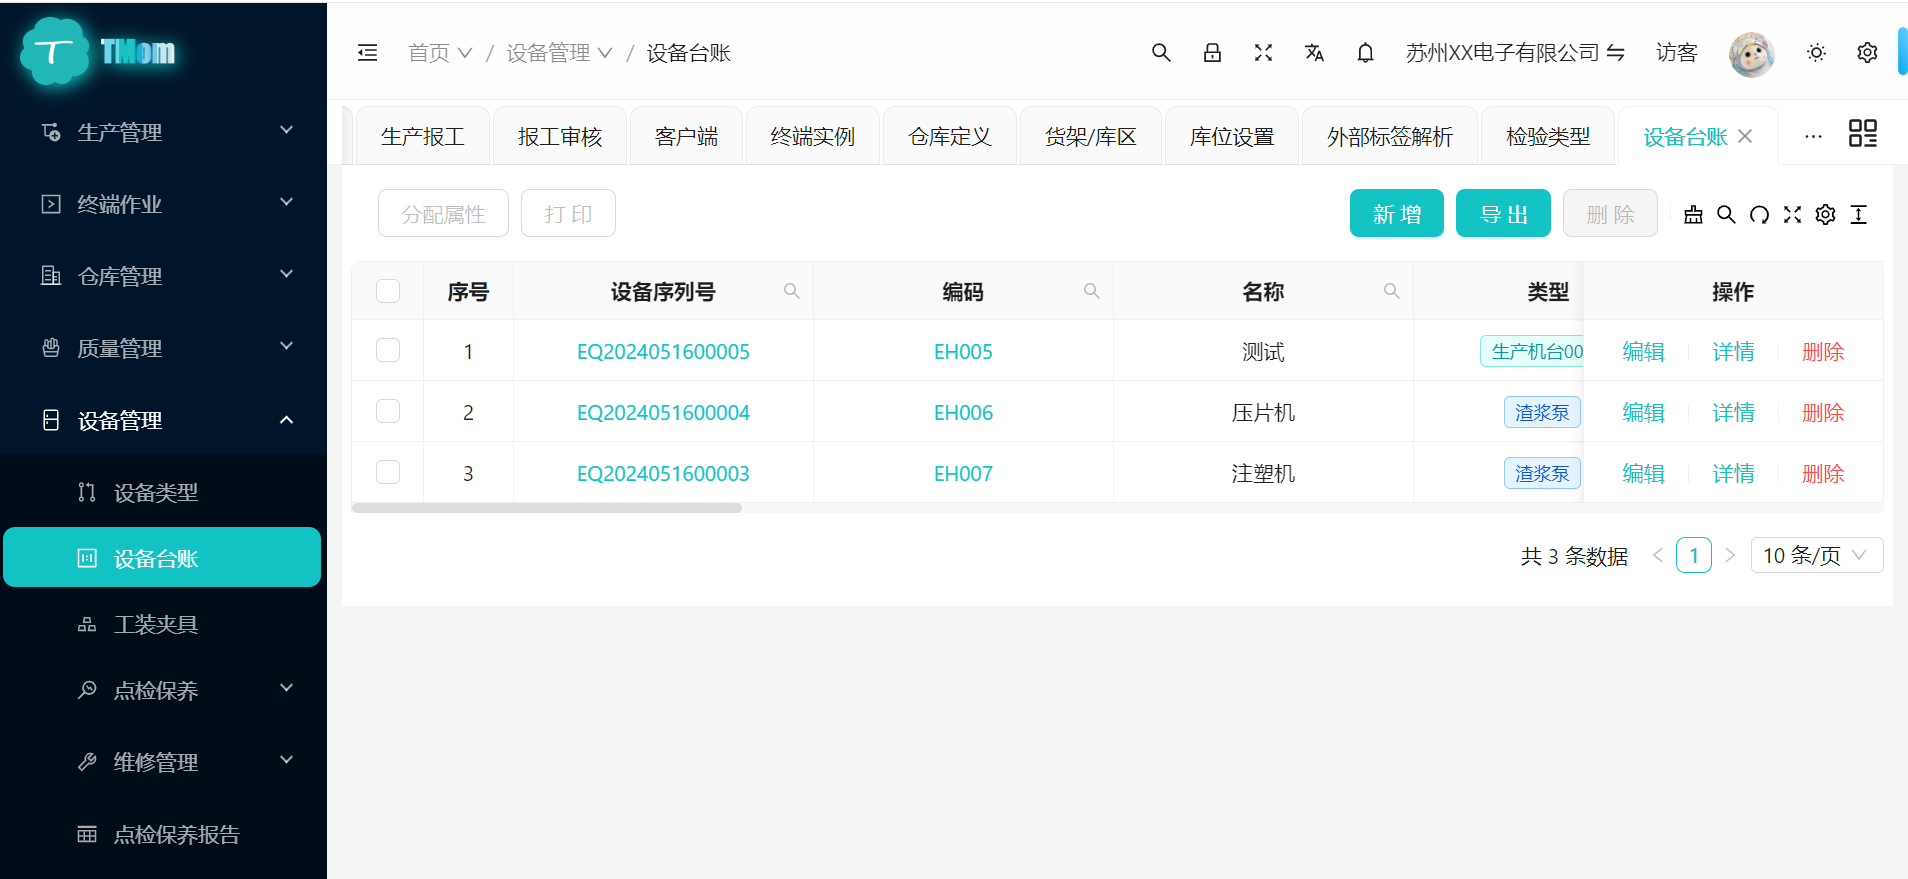The width and height of the screenshot is (1908, 879).
Task: Click the table horizontal scrollbar
Action: (547, 508)
